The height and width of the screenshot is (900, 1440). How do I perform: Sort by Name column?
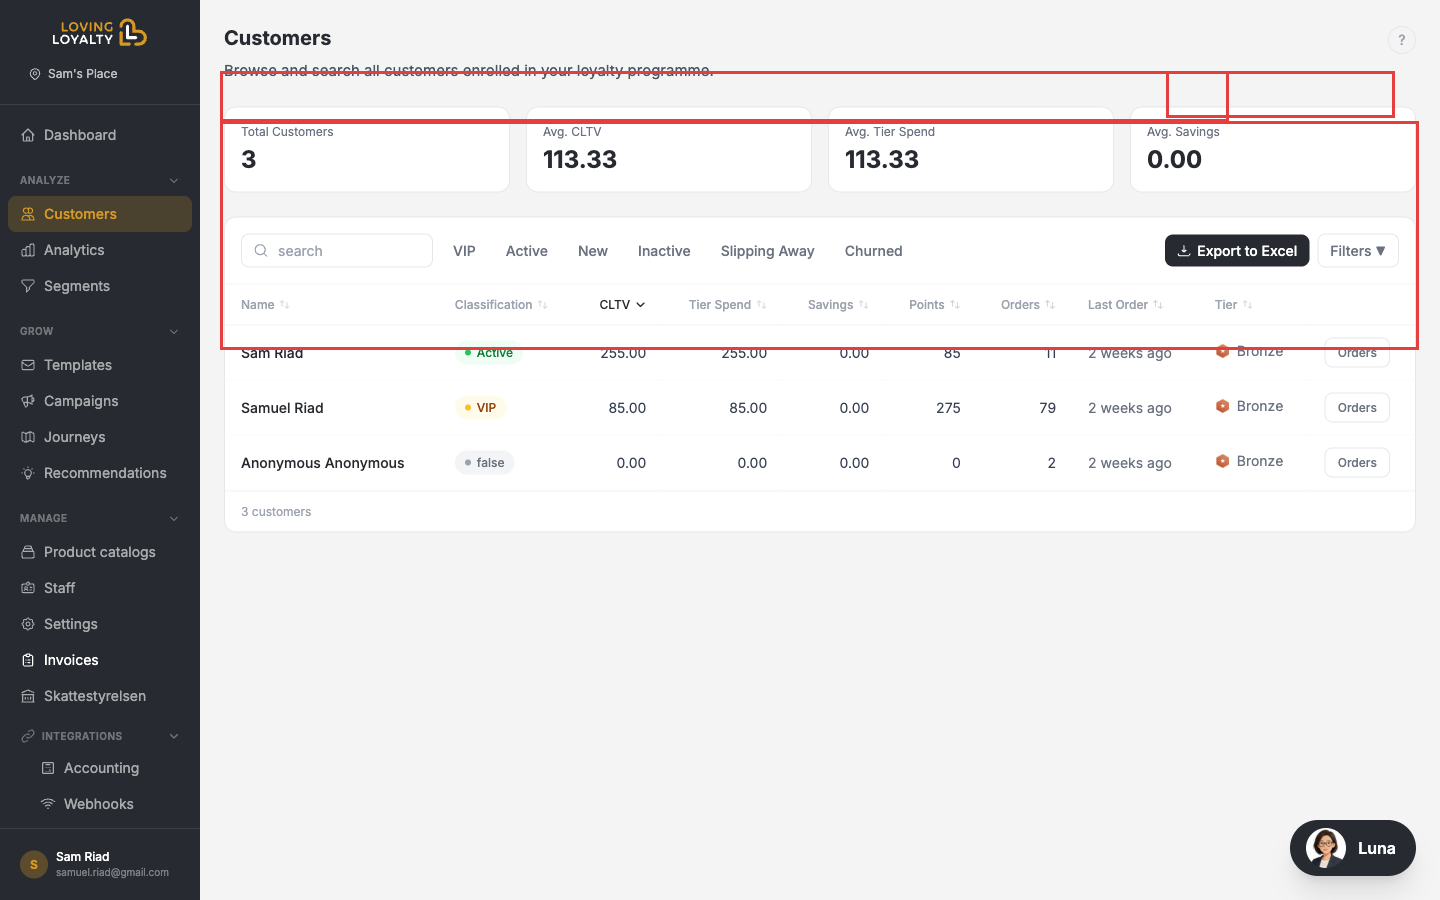265,305
